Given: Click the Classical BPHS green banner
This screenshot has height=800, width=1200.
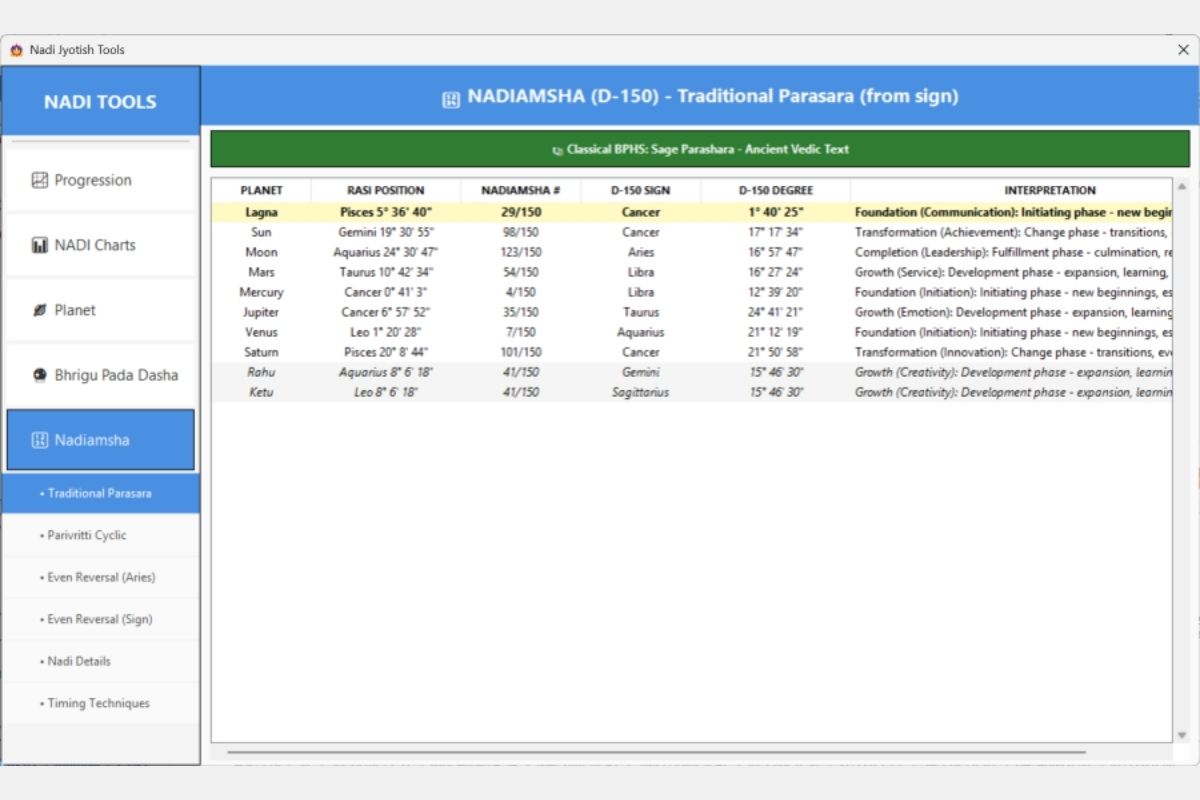Looking at the screenshot, I should click(700, 149).
